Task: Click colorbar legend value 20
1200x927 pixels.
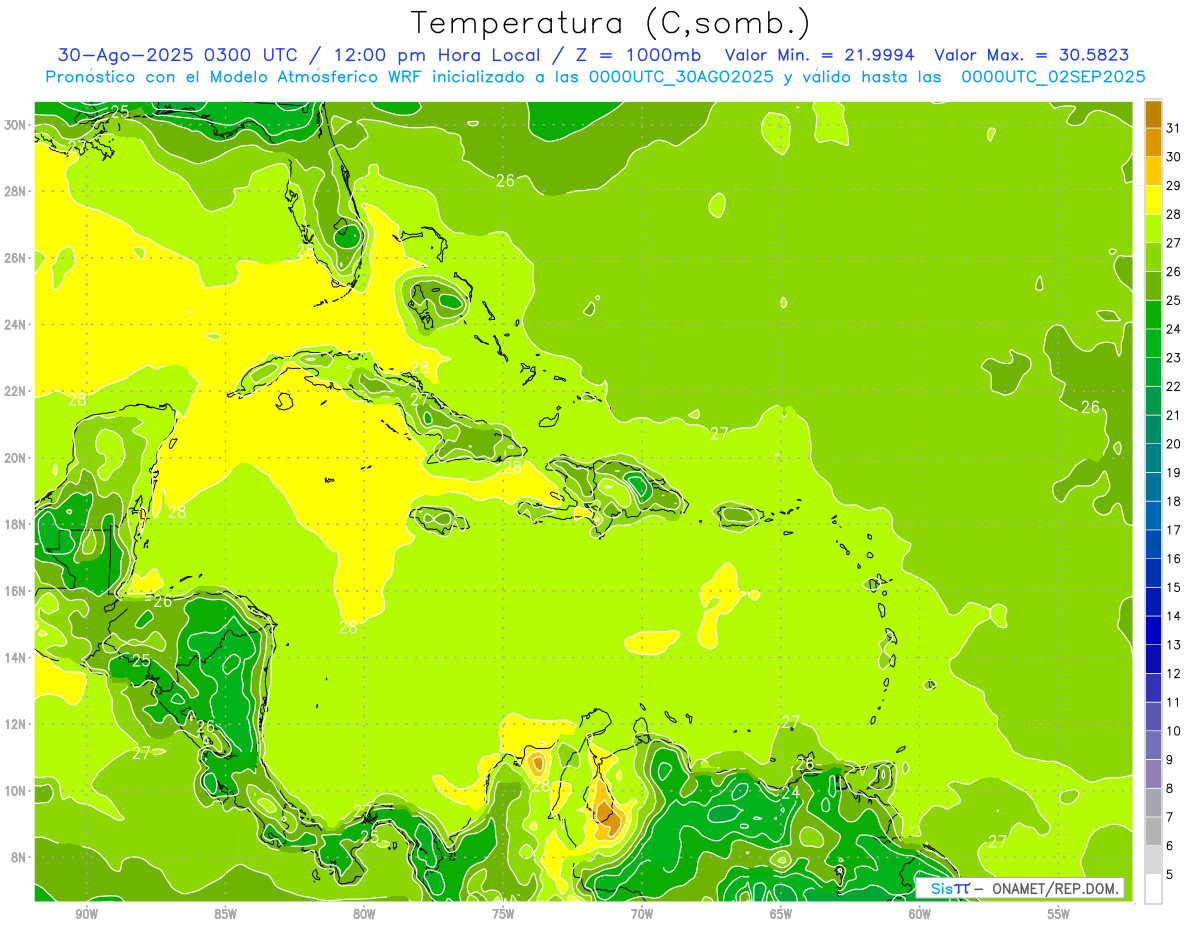Action: [1174, 444]
